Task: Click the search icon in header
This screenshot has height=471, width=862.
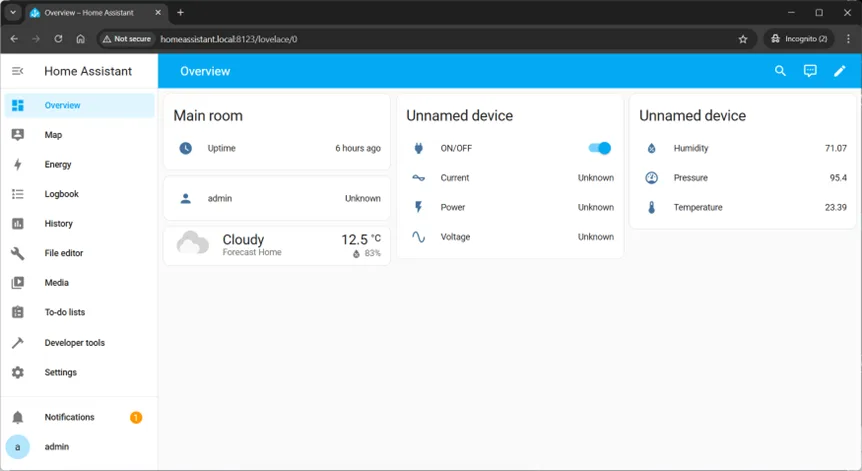Action: (781, 71)
